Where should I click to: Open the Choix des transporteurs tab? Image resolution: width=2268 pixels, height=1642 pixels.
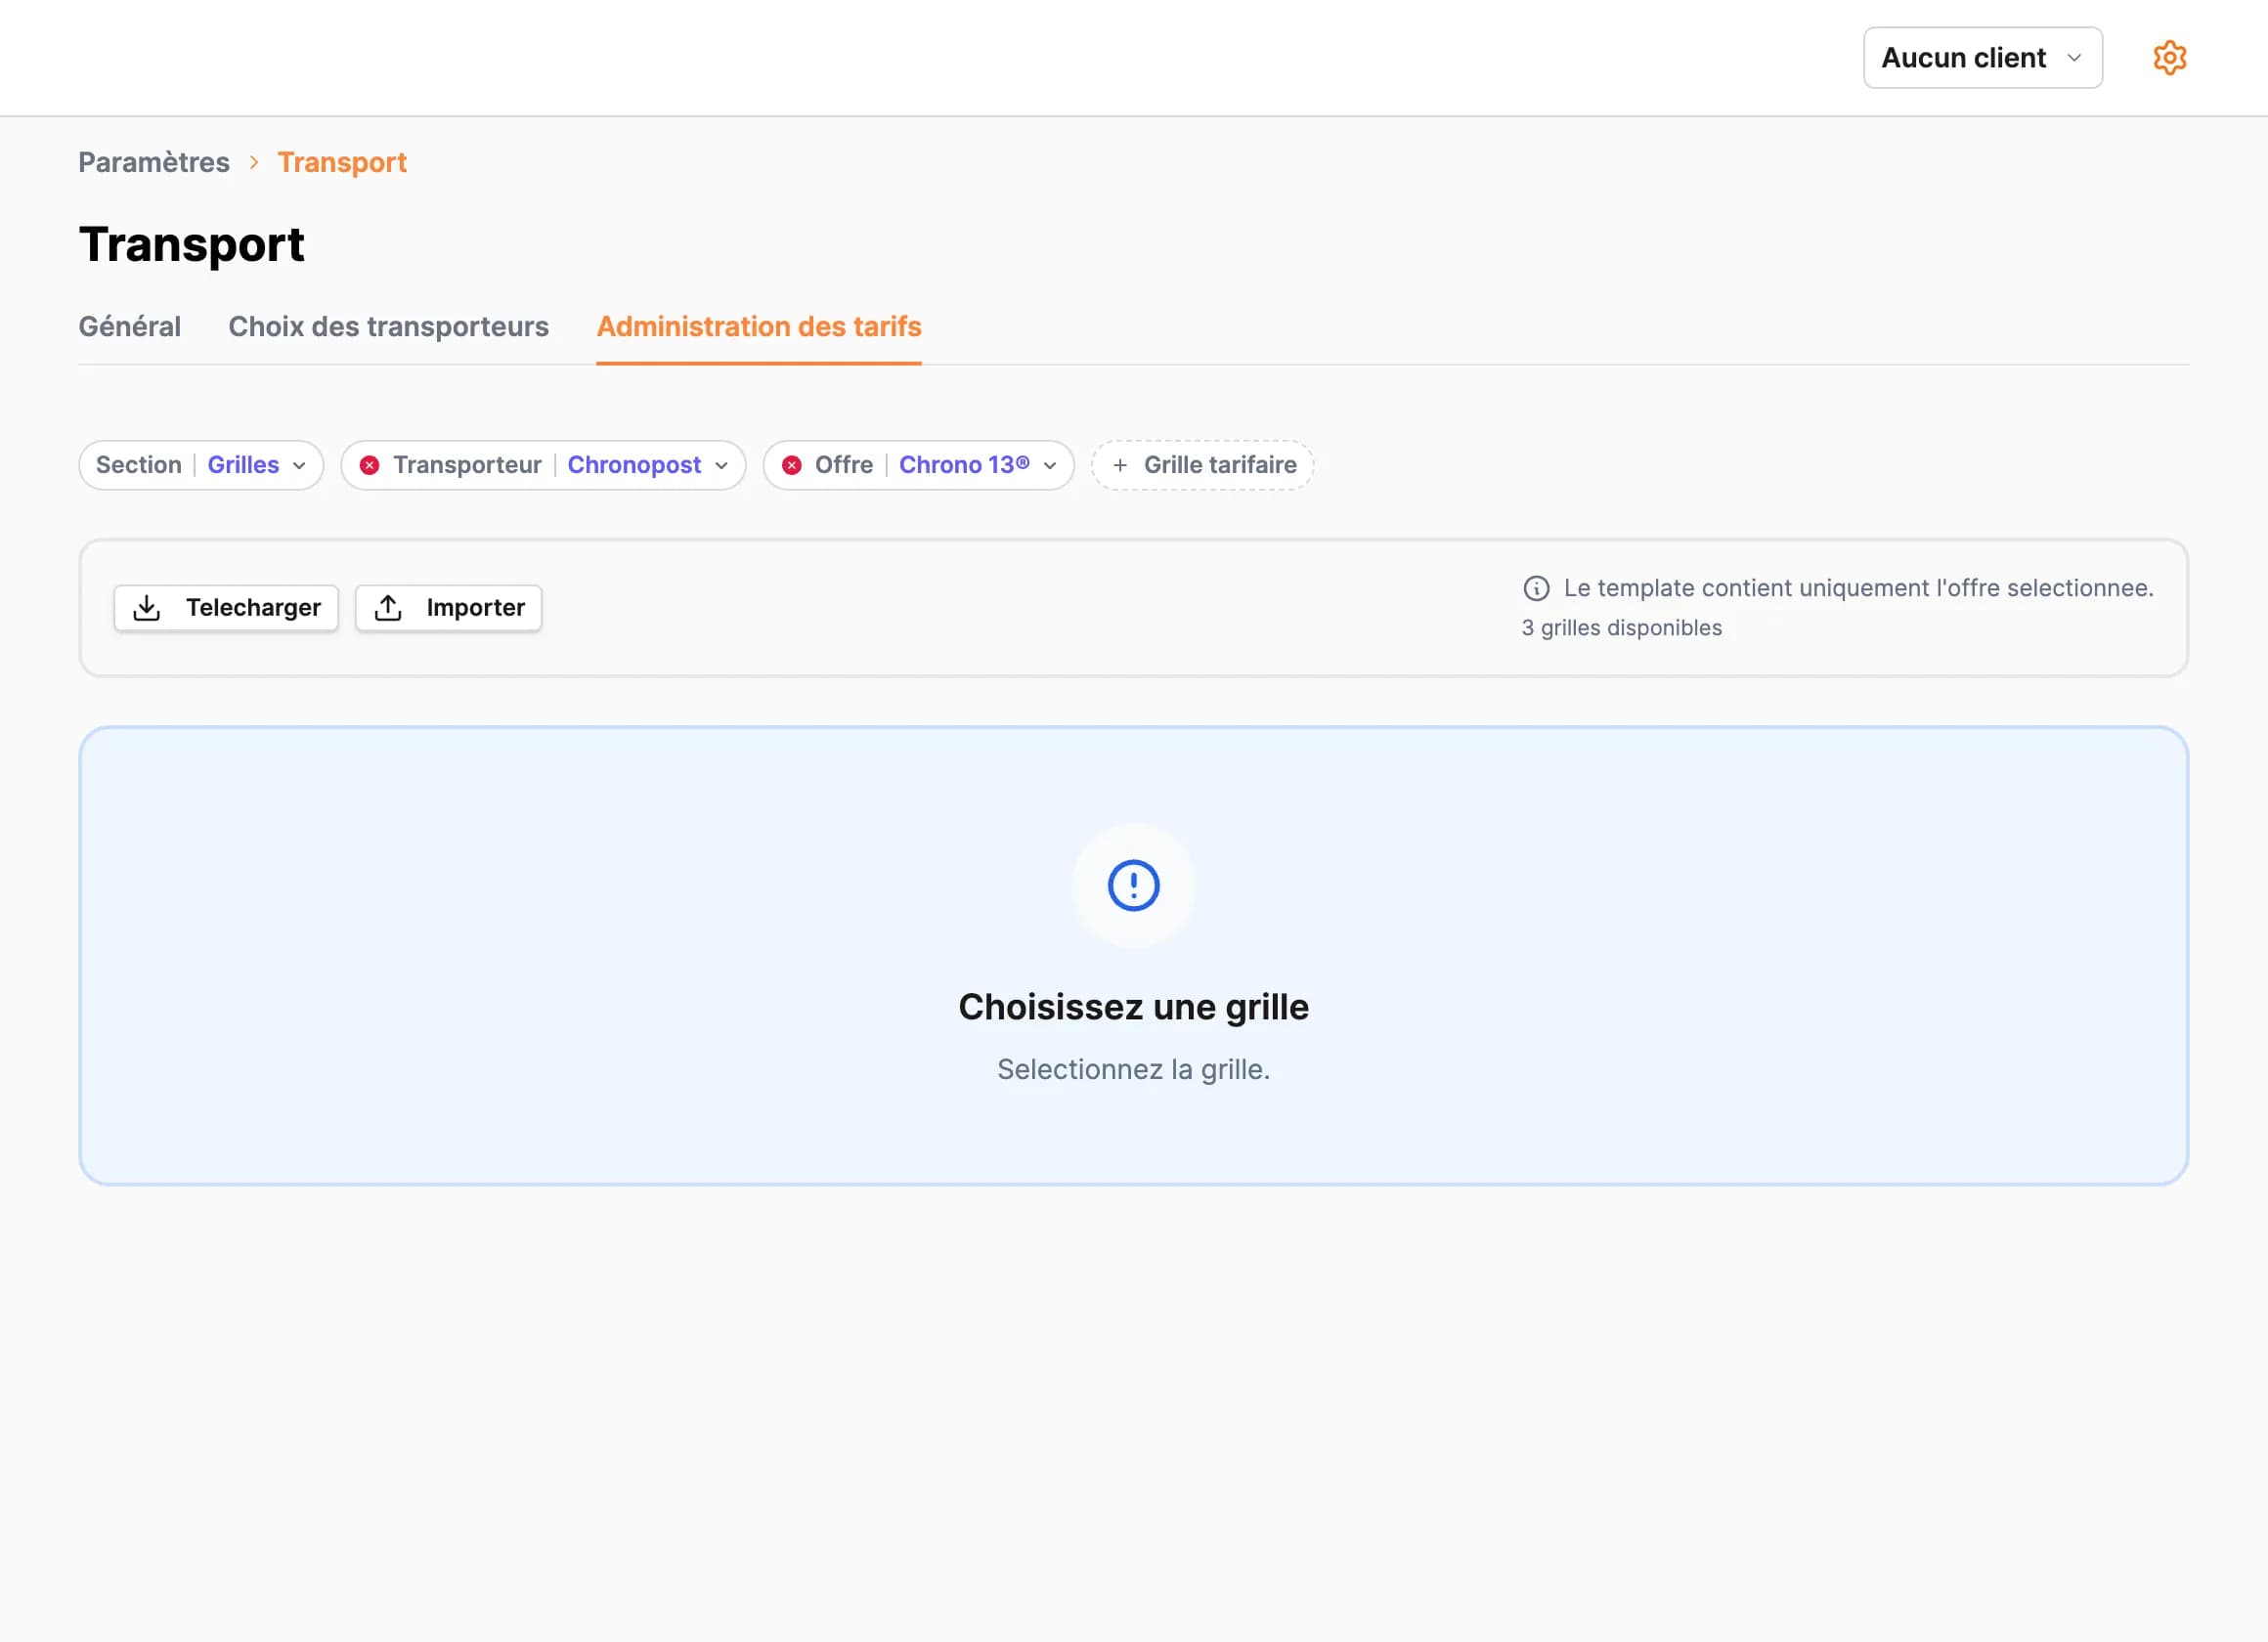[x=388, y=326]
